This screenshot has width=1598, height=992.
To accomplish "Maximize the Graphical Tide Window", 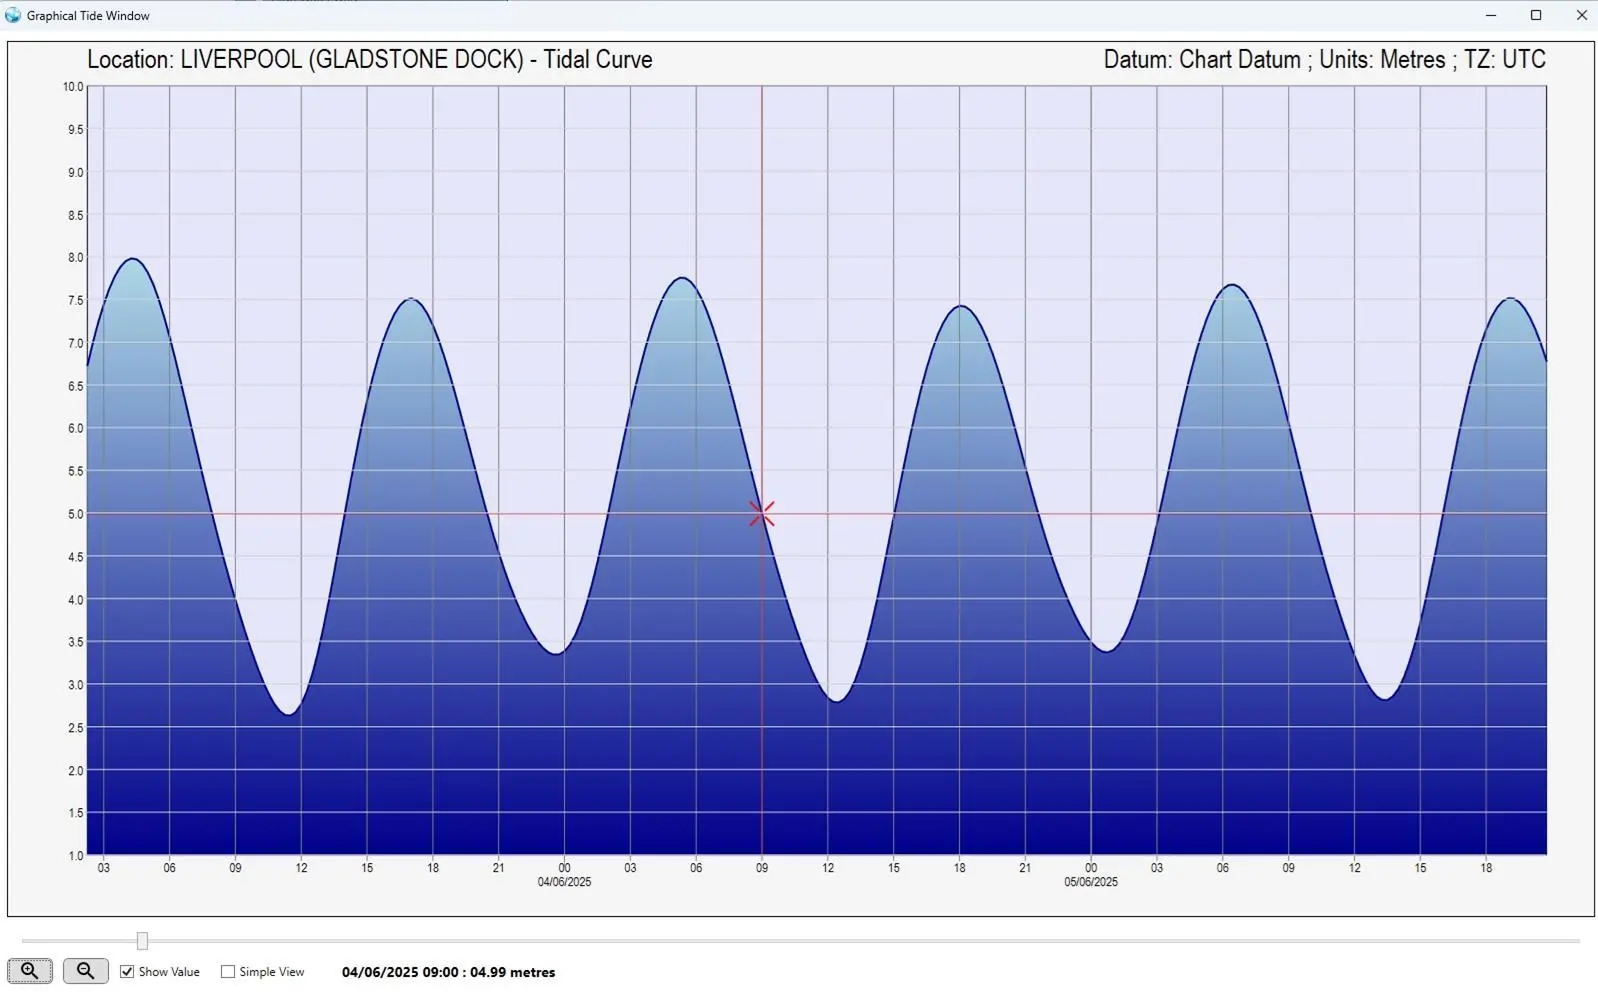I will click(1536, 15).
